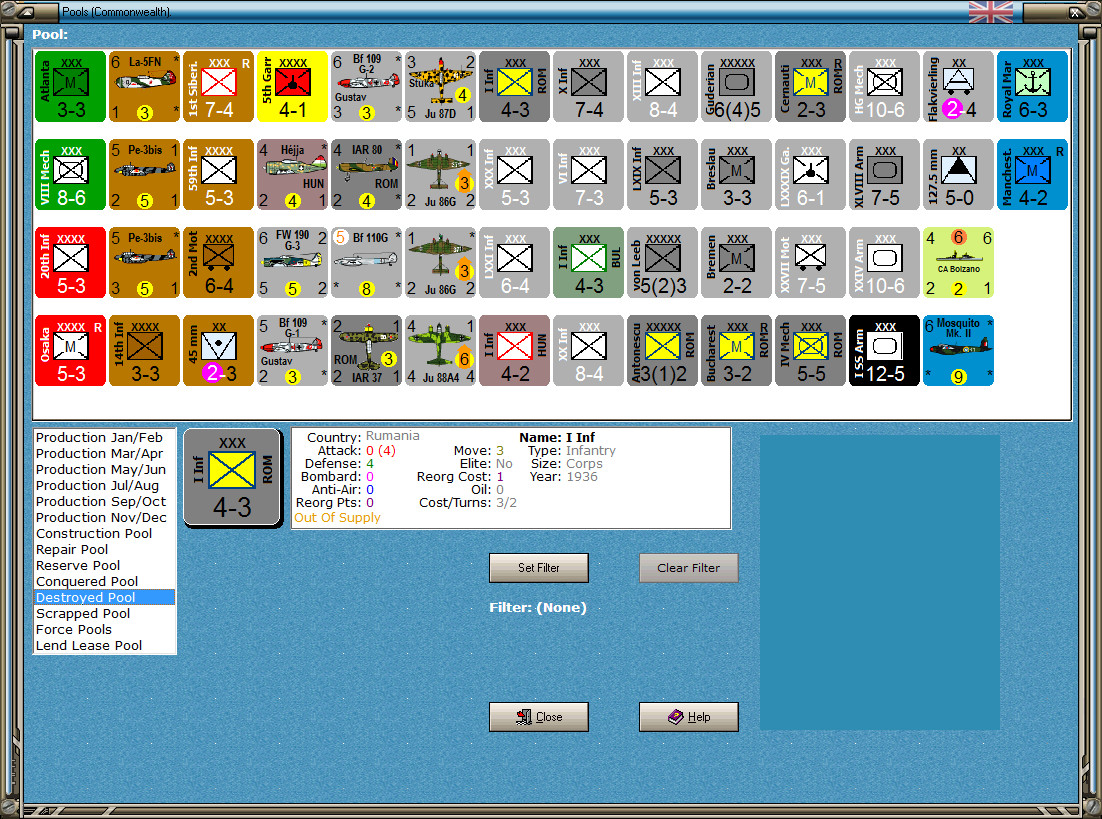Image resolution: width=1102 pixels, height=819 pixels.
Task: Select the Manchester 4-2 blue counter
Action: 1032,174
